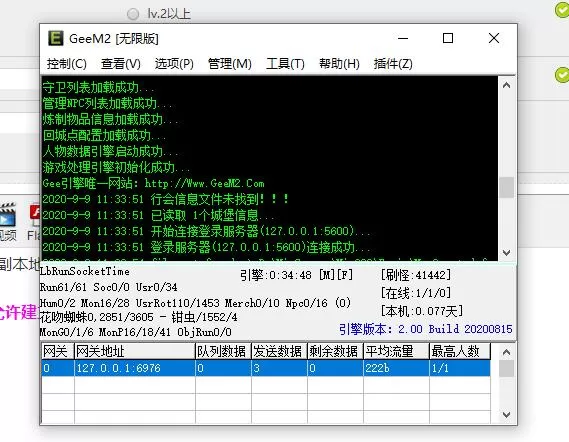569x442 pixels.
Task: Click the 剩余数据 column header
Action: coord(335,351)
